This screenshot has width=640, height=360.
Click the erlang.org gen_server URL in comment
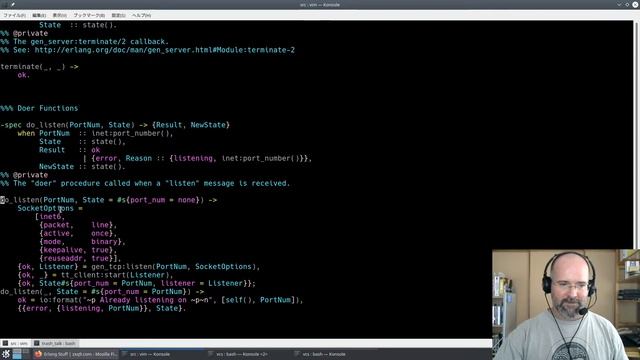[x=164, y=50]
